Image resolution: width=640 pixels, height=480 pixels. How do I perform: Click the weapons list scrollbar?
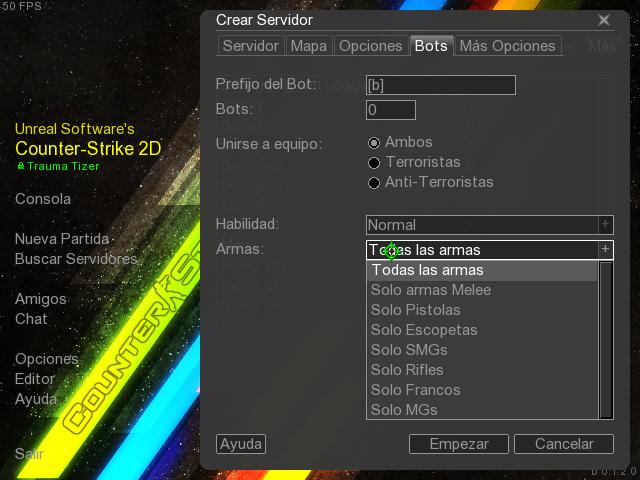point(606,340)
